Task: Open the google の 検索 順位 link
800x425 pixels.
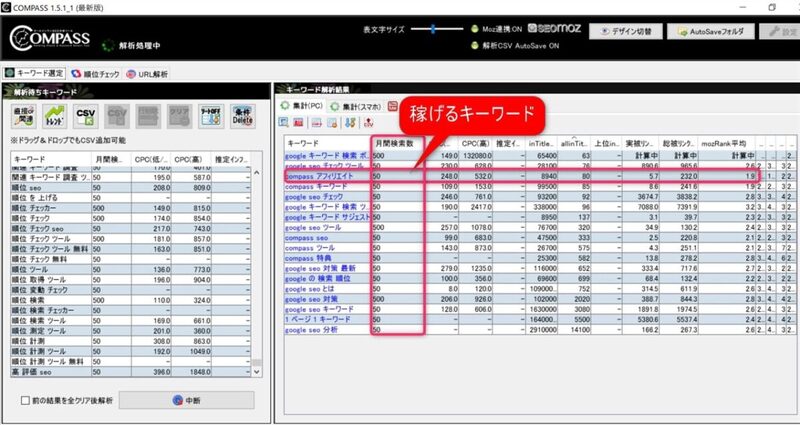Action: (317, 279)
